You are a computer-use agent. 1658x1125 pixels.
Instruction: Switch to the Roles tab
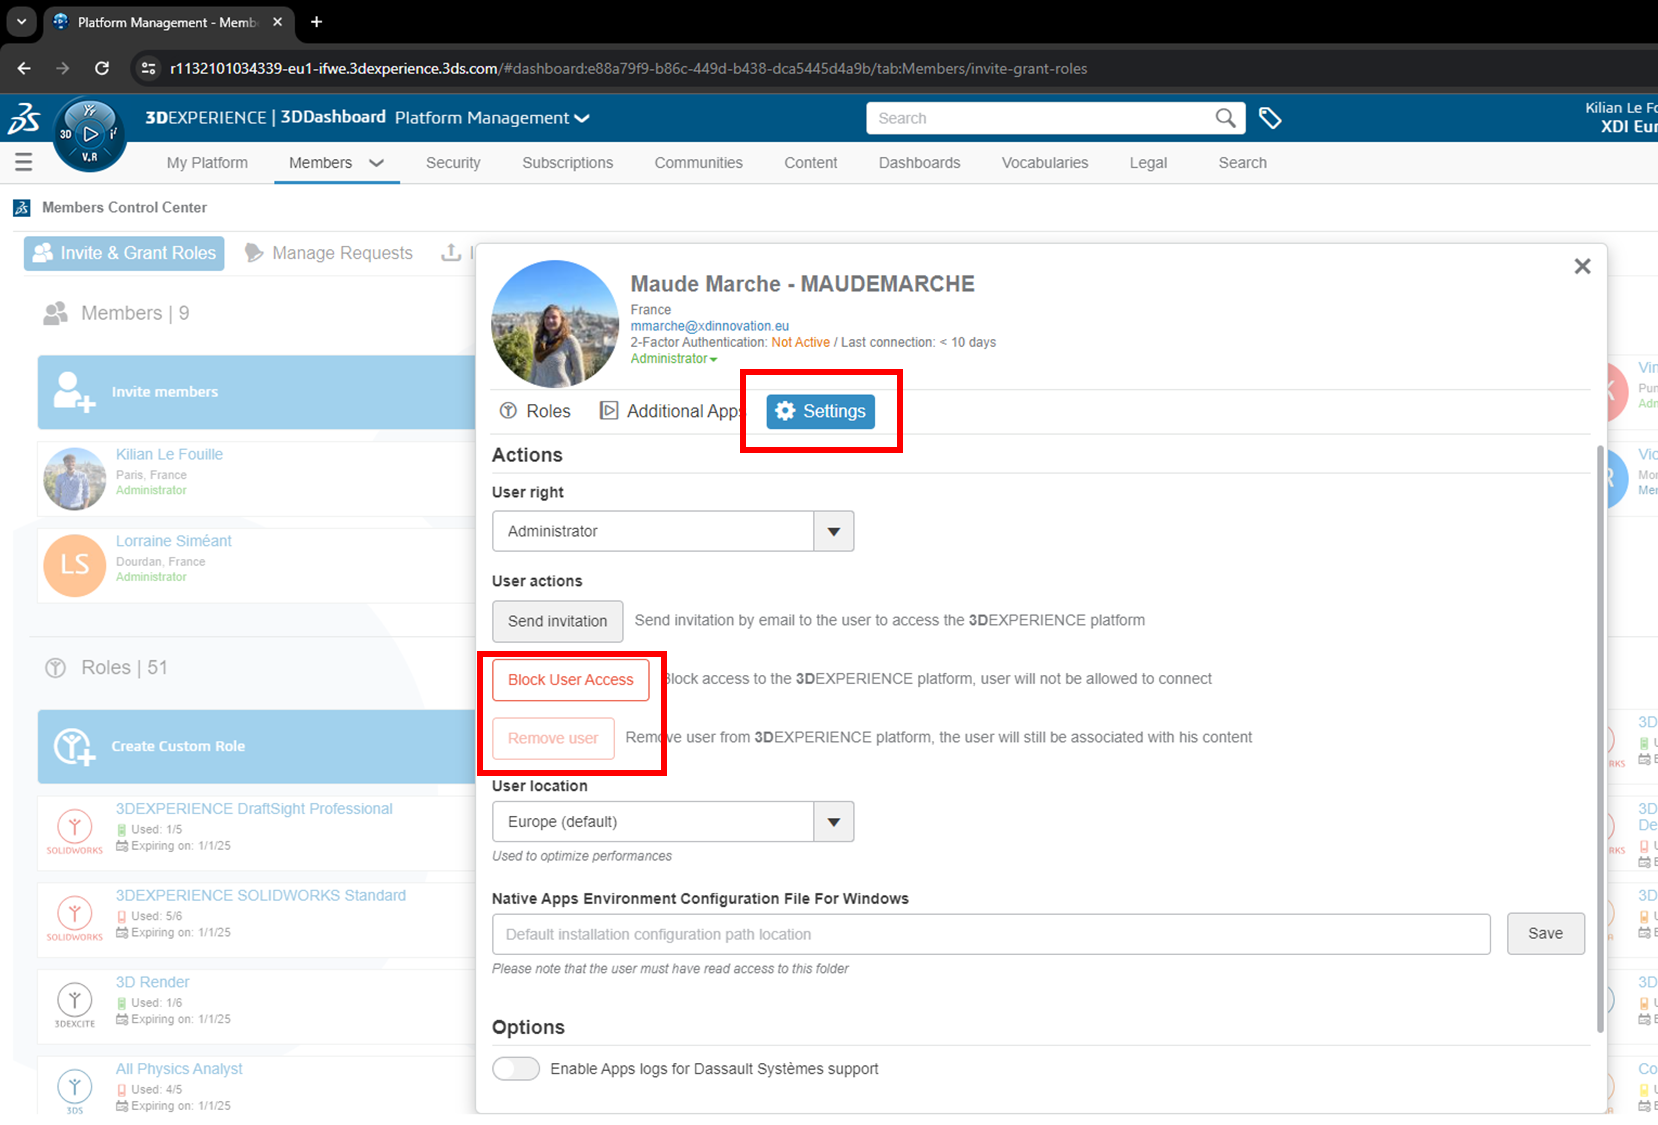coord(536,411)
